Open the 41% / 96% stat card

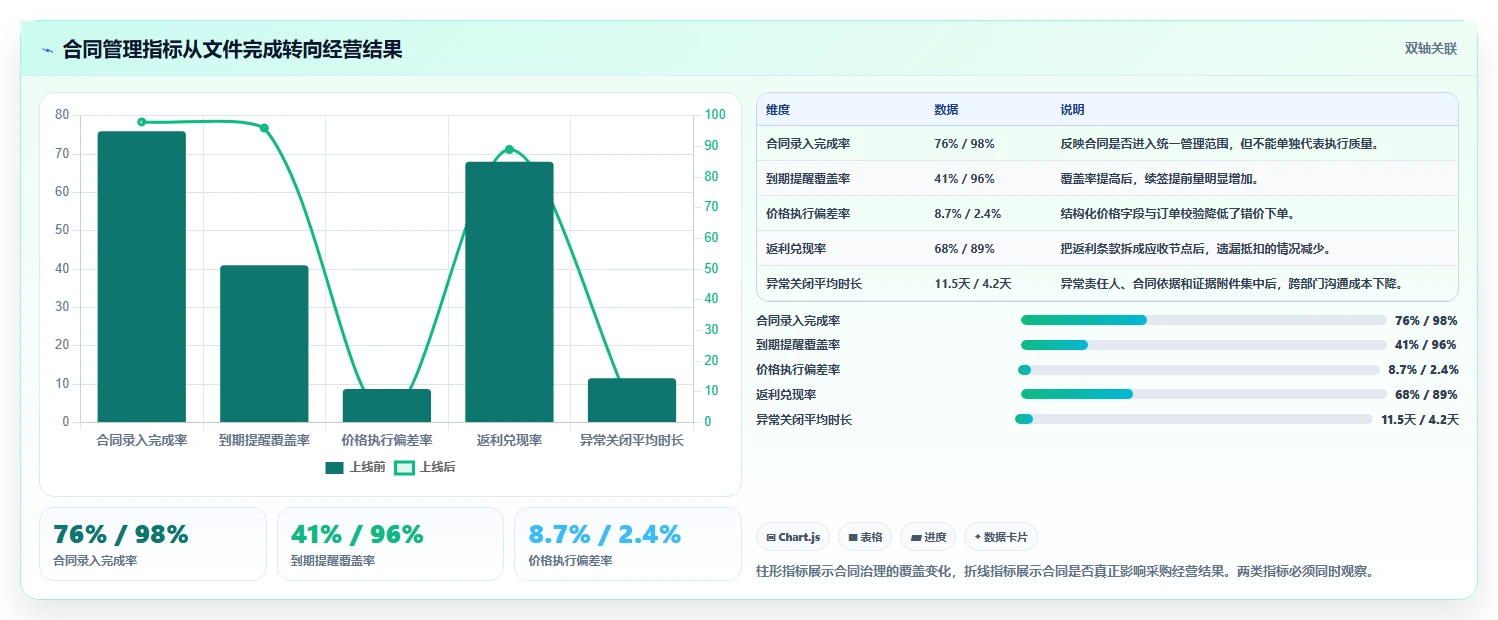point(390,544)
